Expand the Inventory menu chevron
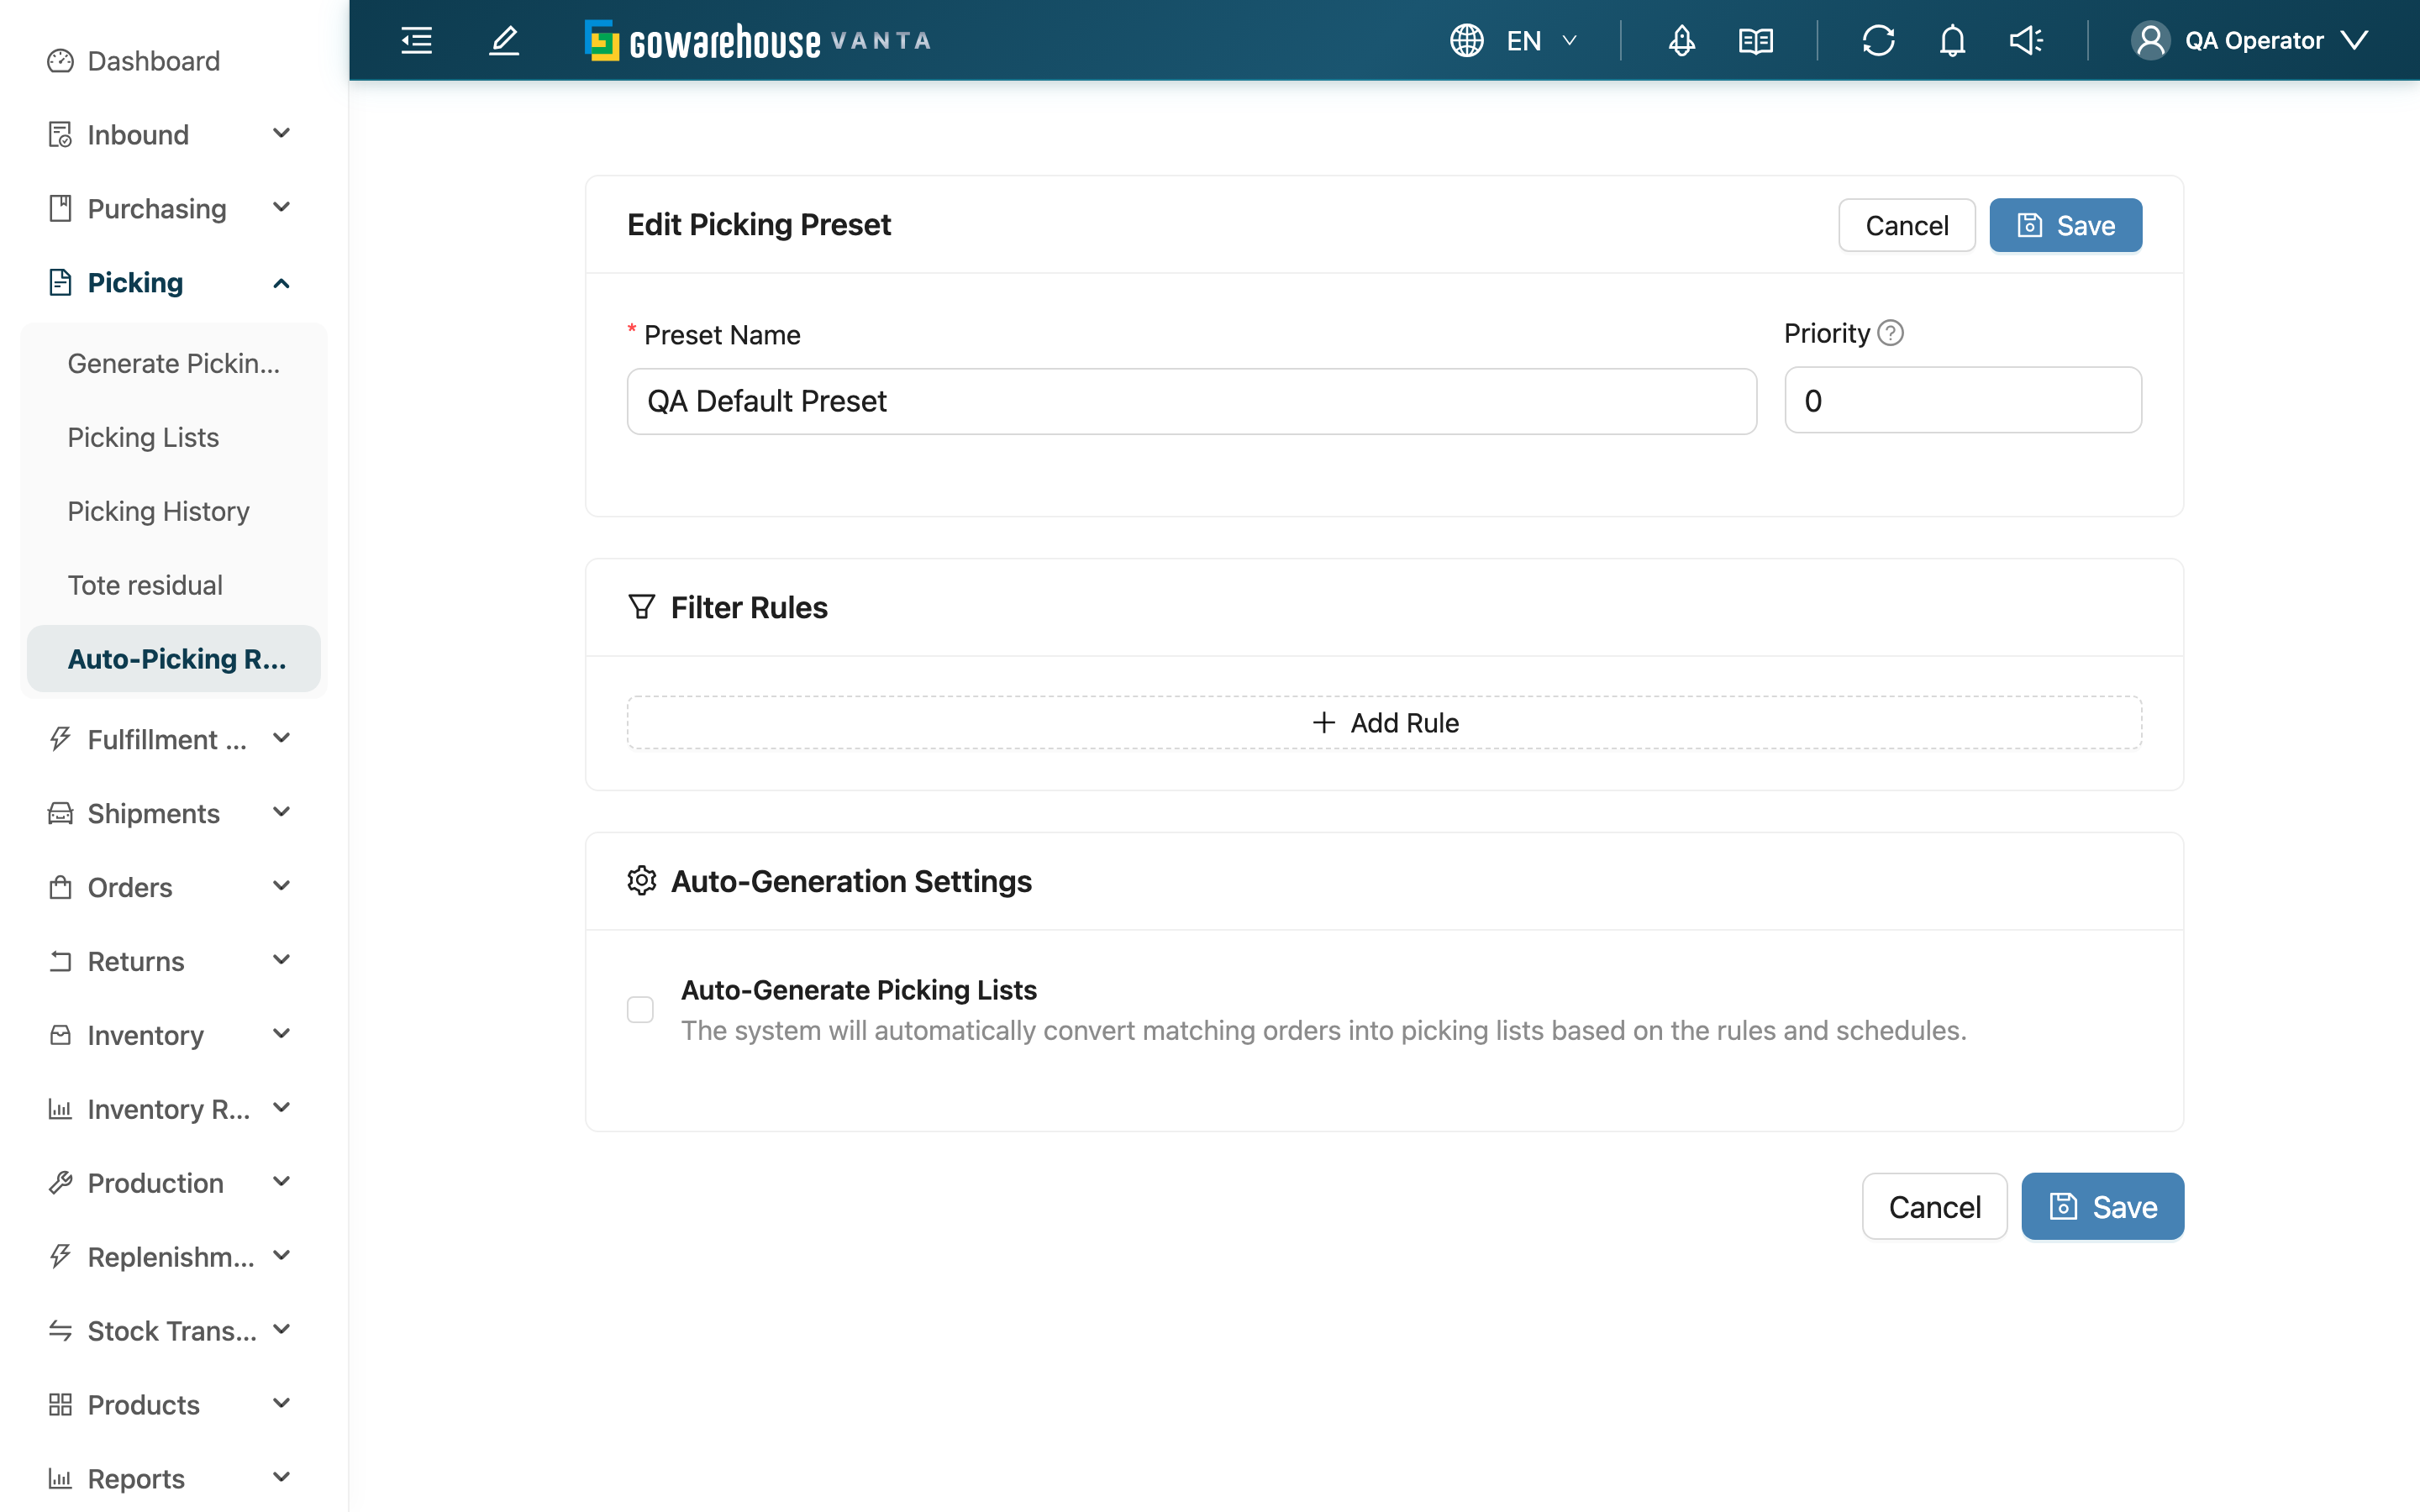2420x1512 pixels. [x=281, y=1035]
